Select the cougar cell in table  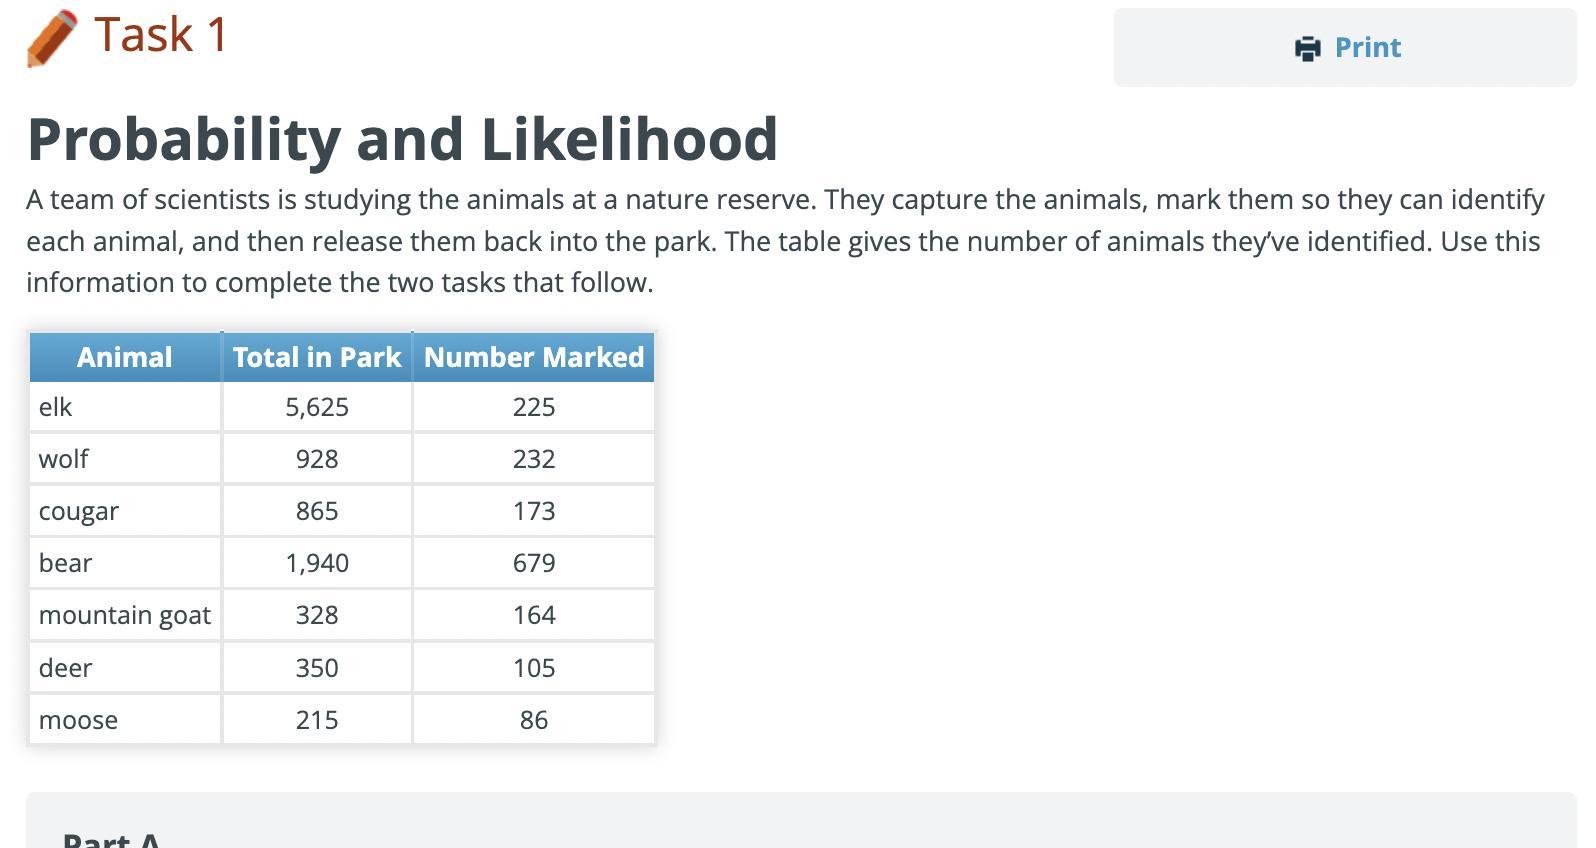[x=79, y=511]
